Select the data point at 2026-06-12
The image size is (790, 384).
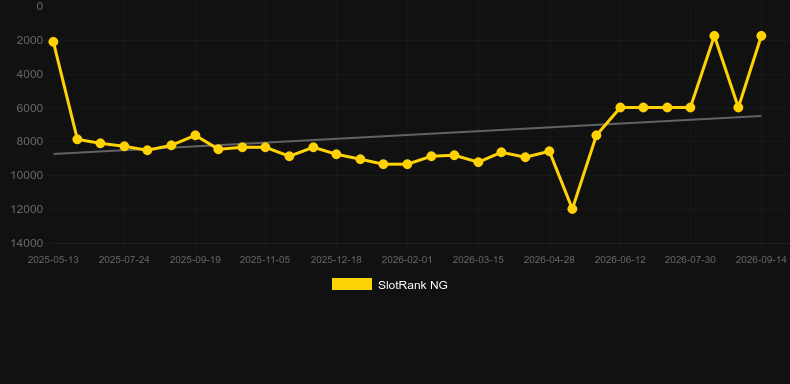[x=620, y=107]
